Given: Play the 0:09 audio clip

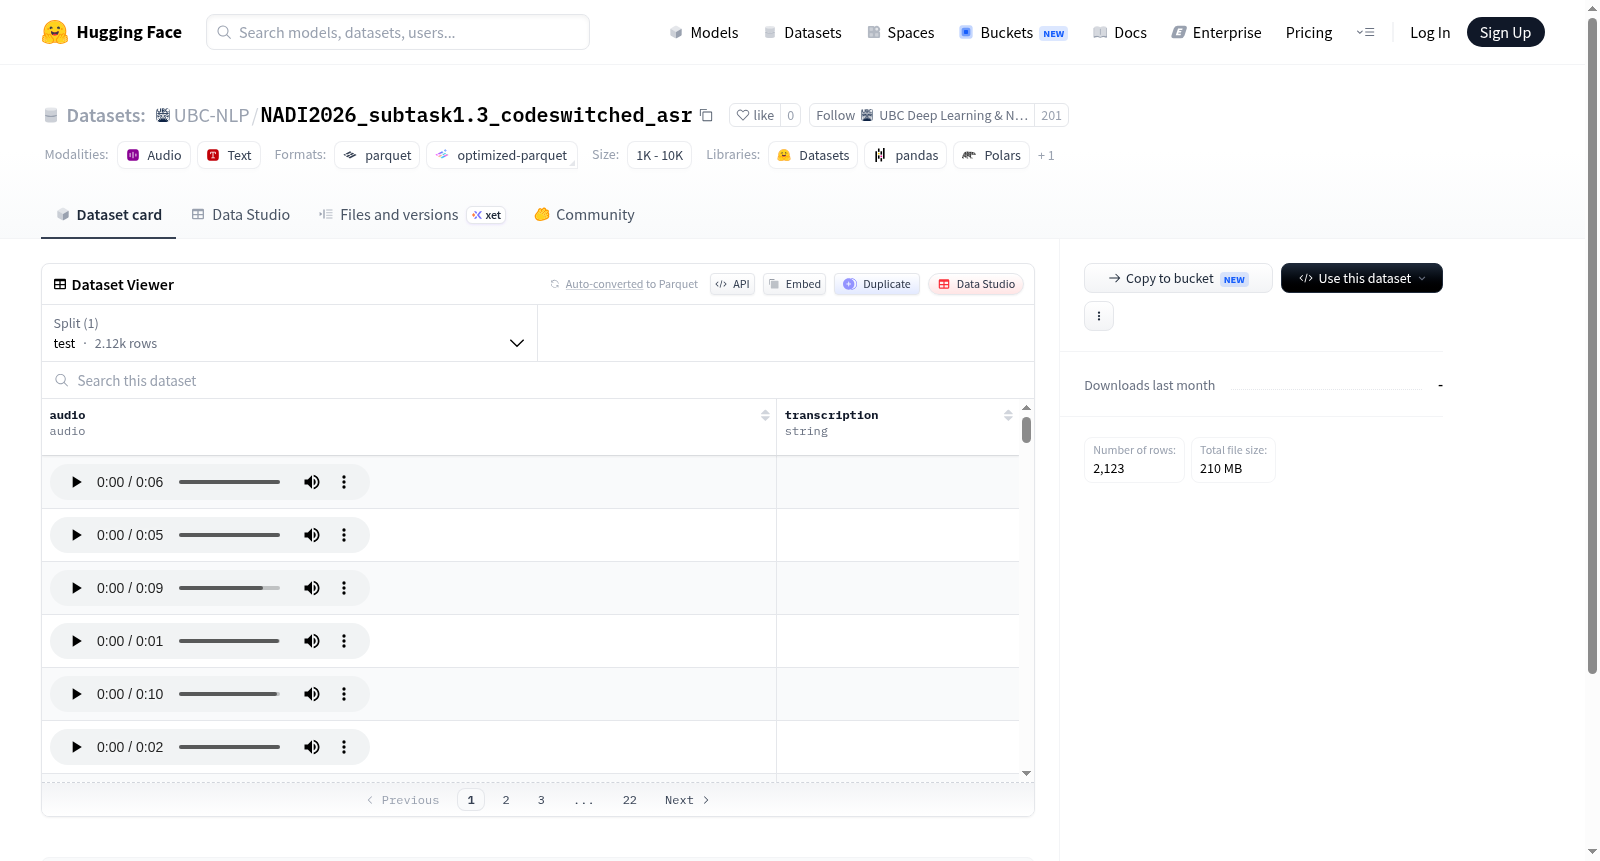Looking at the screenshot, I should 76,588.
